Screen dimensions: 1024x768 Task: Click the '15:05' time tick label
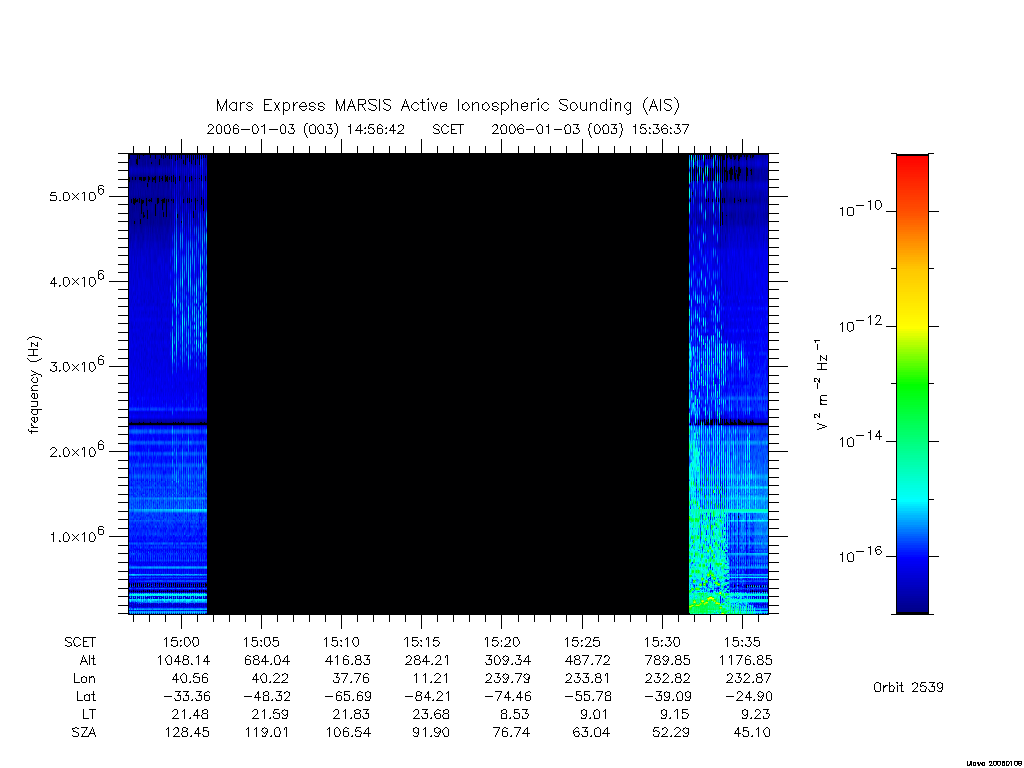click(261, 642)
